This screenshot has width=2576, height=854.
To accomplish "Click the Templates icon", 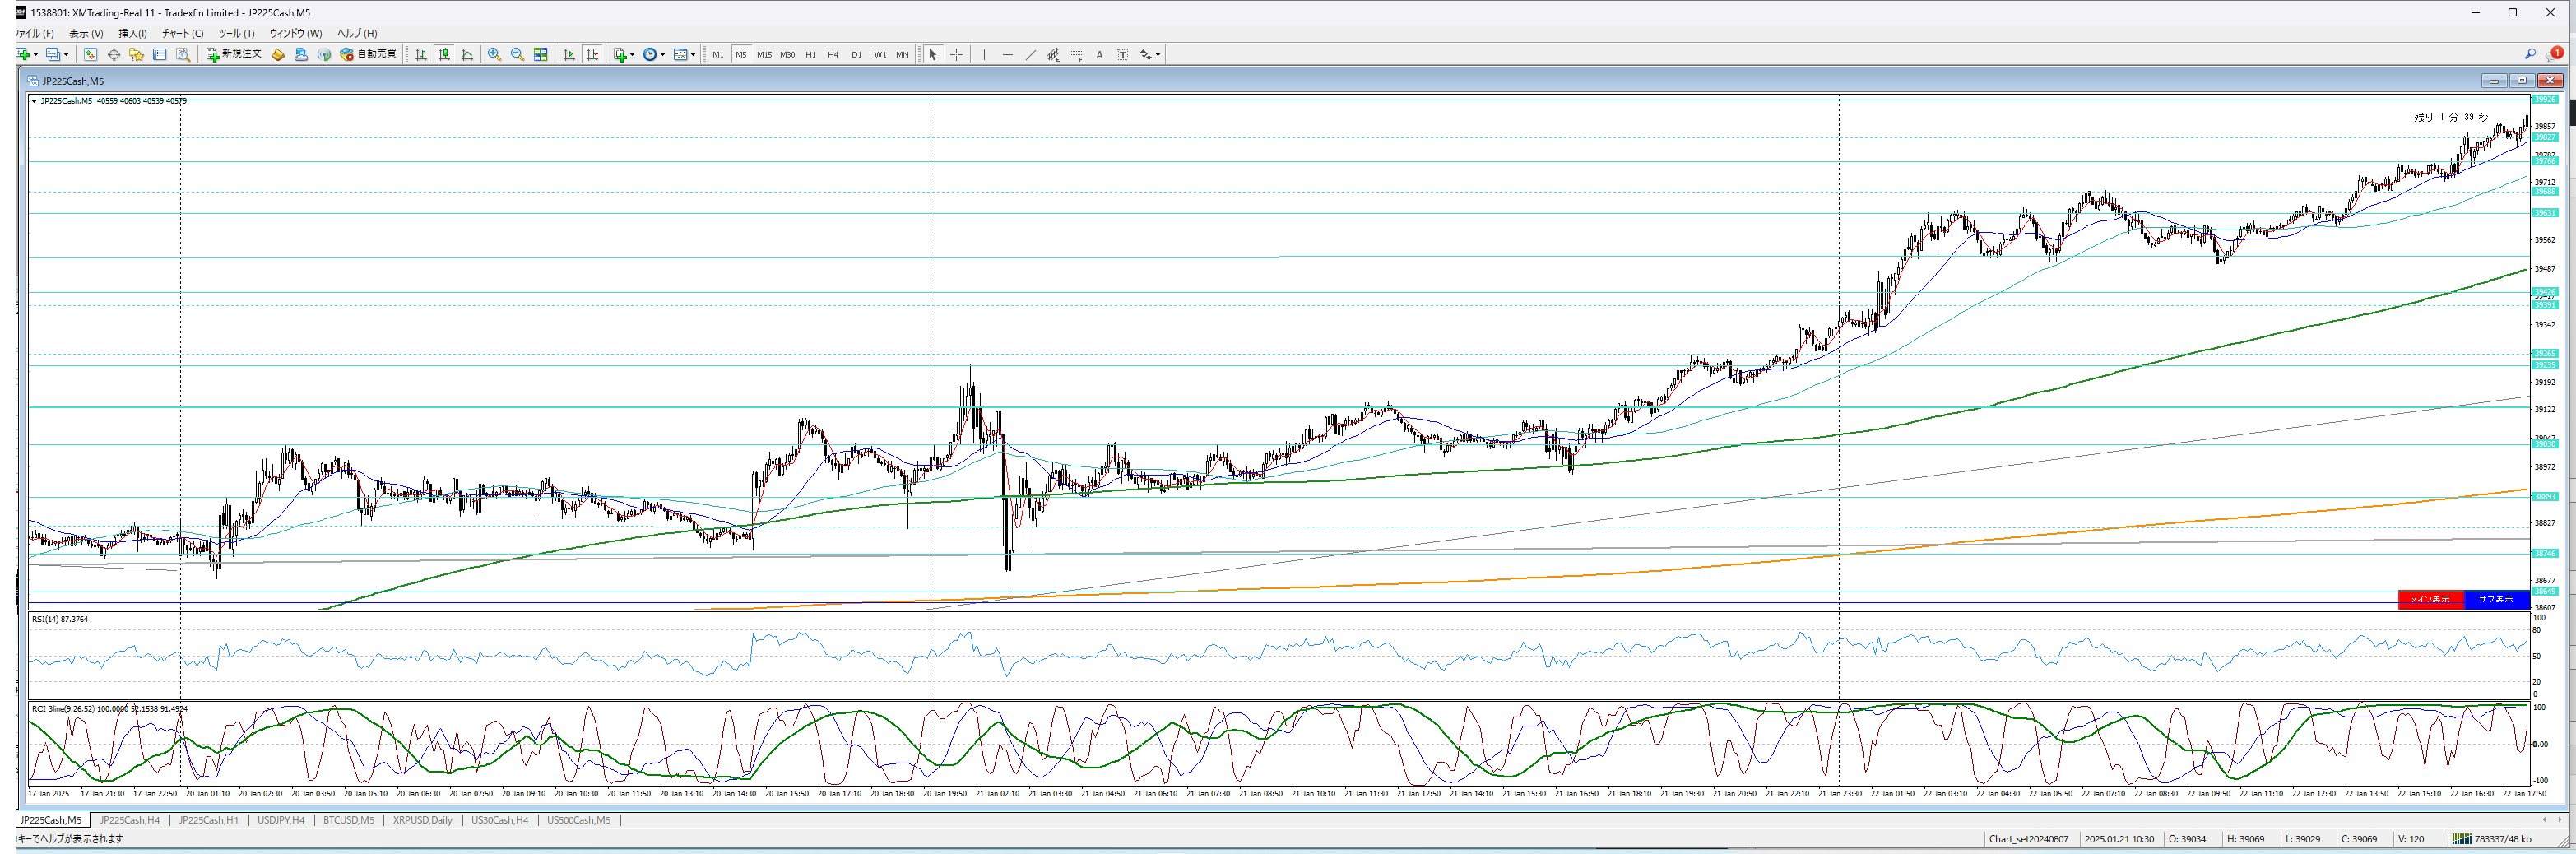I will tap(681, 54).
